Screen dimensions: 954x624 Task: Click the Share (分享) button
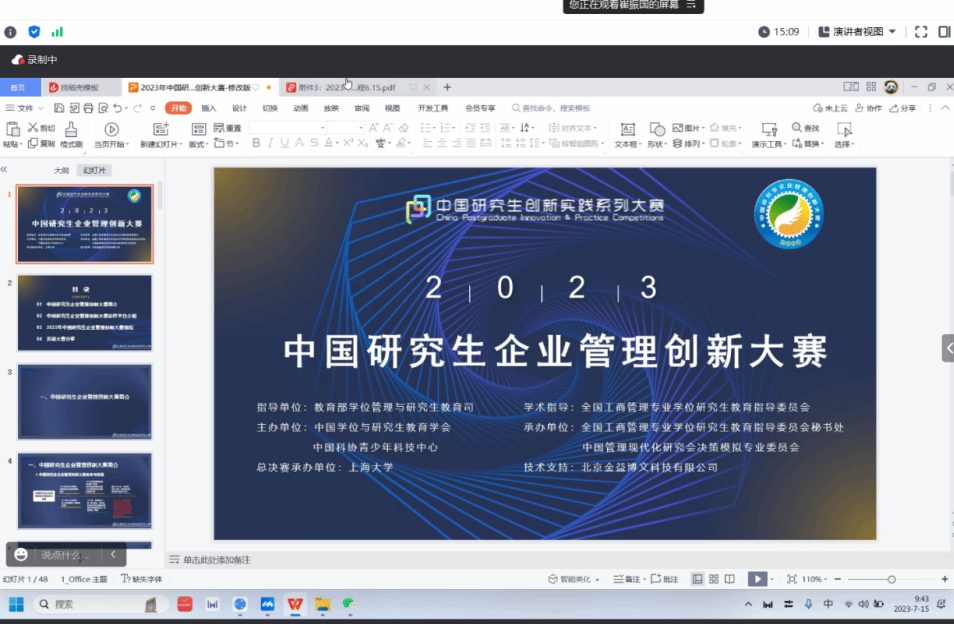tap(902, 108)
